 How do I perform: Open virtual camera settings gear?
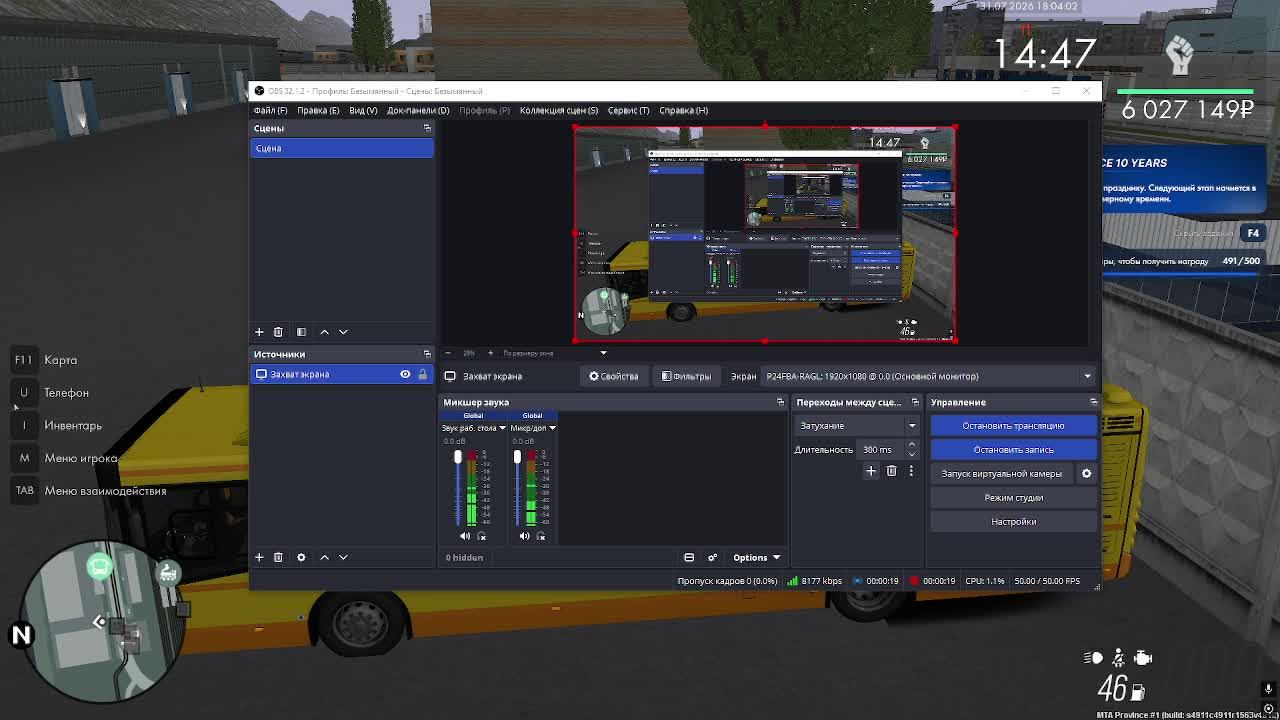[1087, 474]
